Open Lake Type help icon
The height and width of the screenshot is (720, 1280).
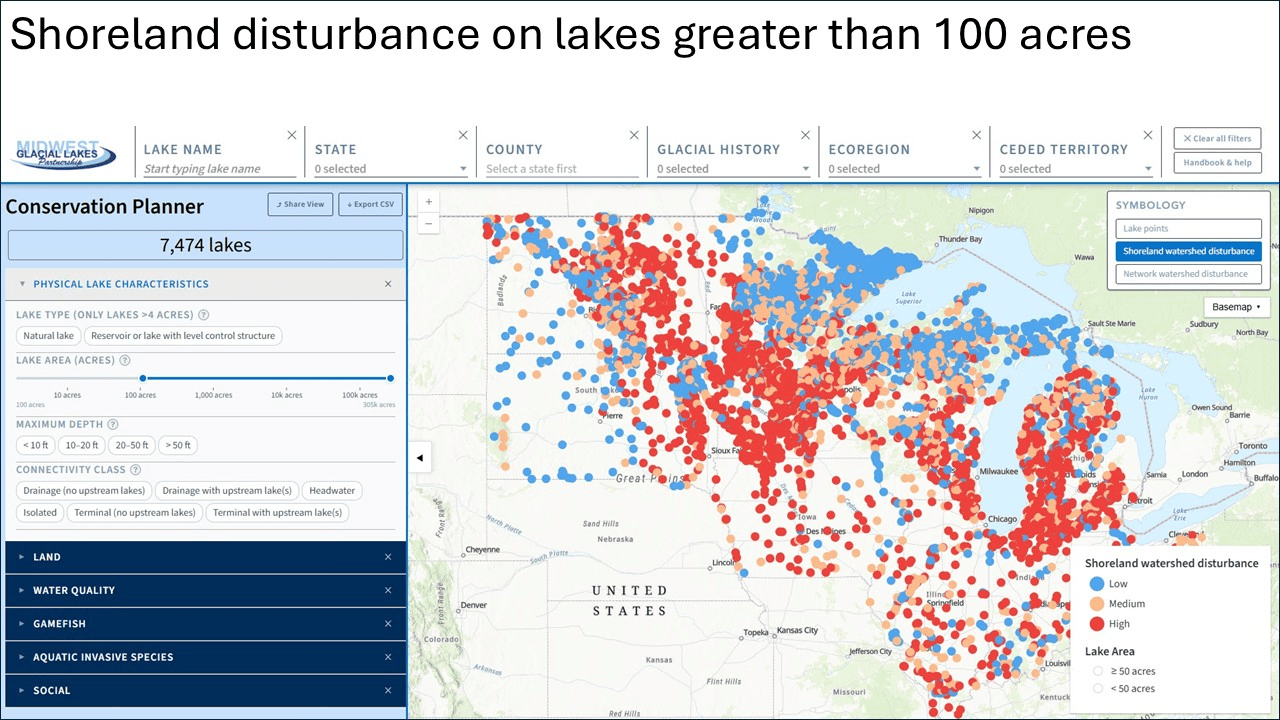[204, 315]
